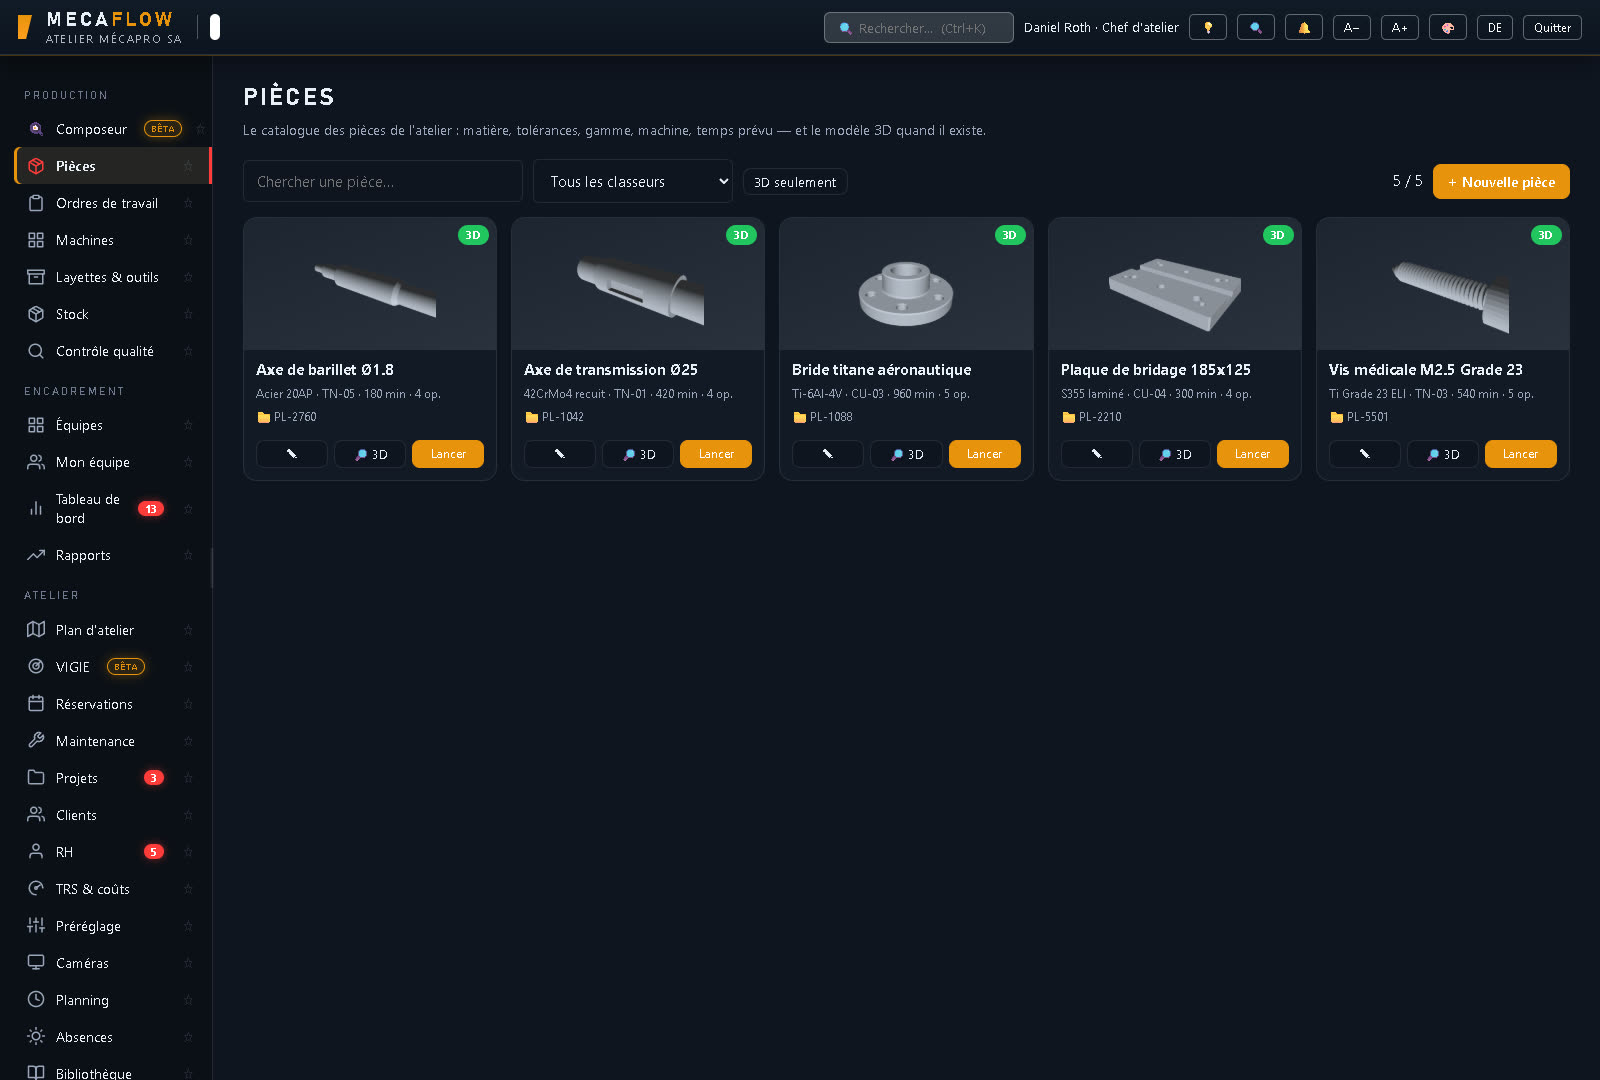Click the Composeur sidebar icon

tap(36, 129)
